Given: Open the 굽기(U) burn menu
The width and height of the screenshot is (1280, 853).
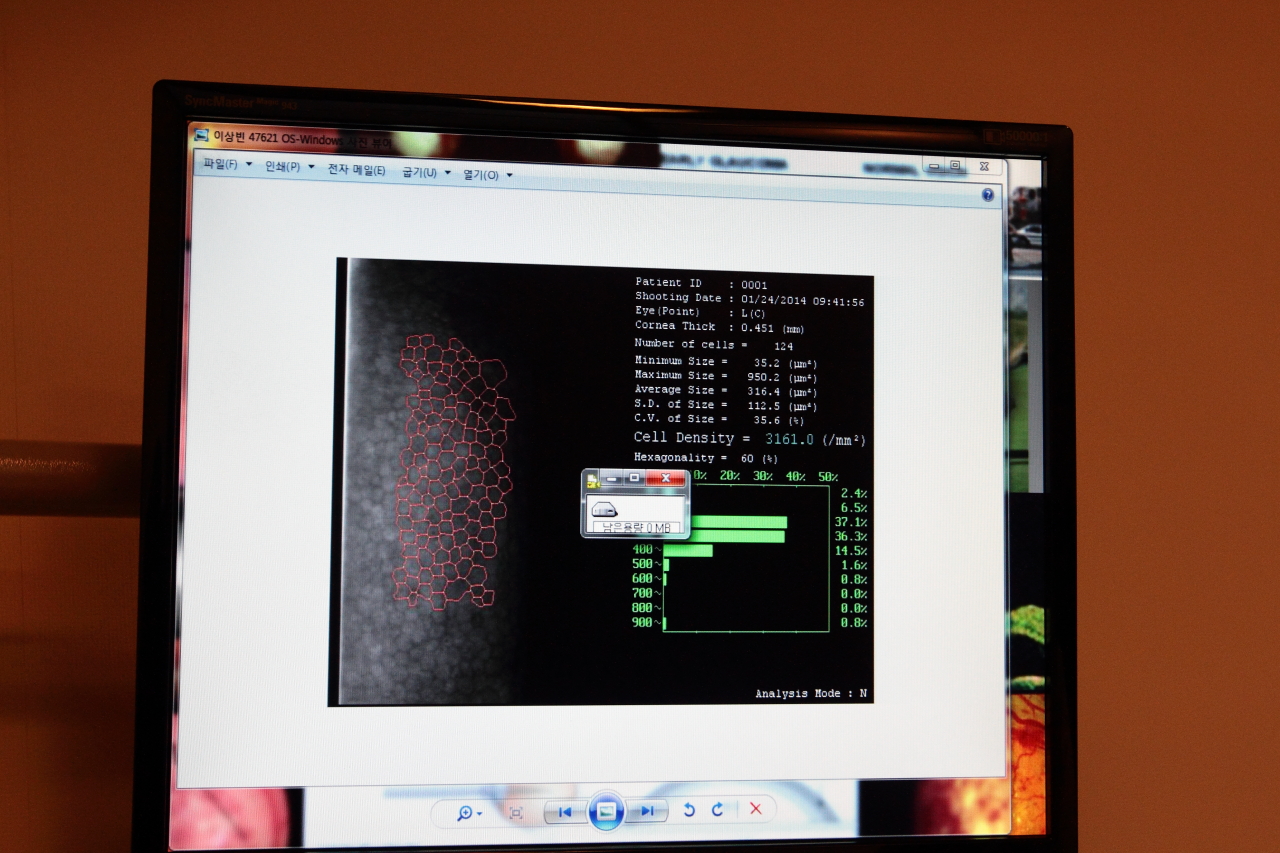Looking at the screenshot, I should [425, 172].
